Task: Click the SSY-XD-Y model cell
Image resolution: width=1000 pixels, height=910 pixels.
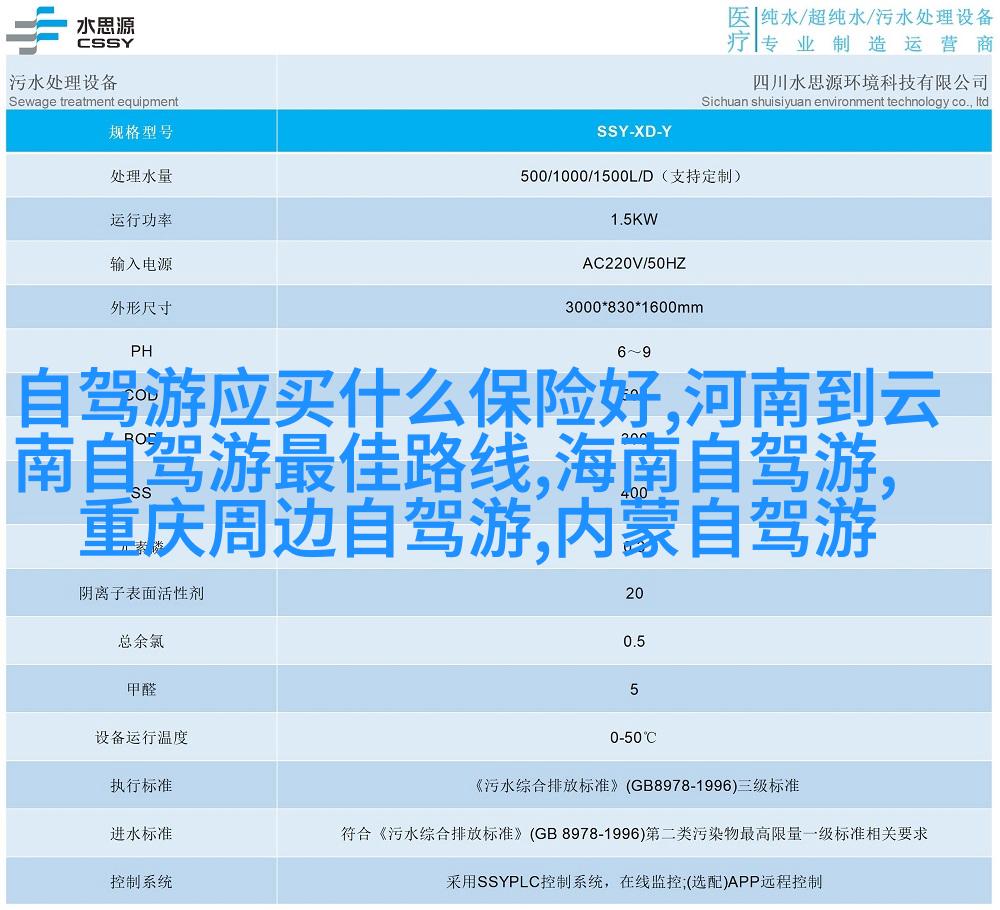Action: click(634, 131)
